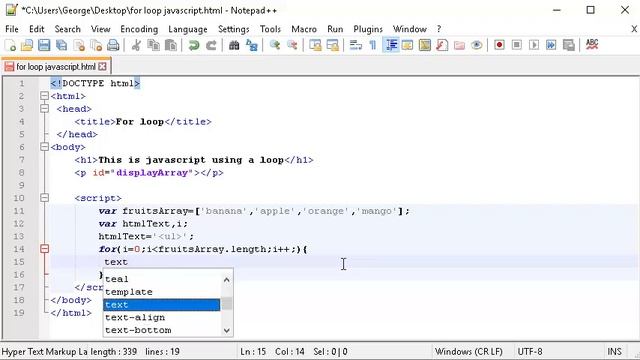Image resolution: width=640 pixels, height=360 pixels.
Task: Print the document using printer icon
Action: coord(113,45)
